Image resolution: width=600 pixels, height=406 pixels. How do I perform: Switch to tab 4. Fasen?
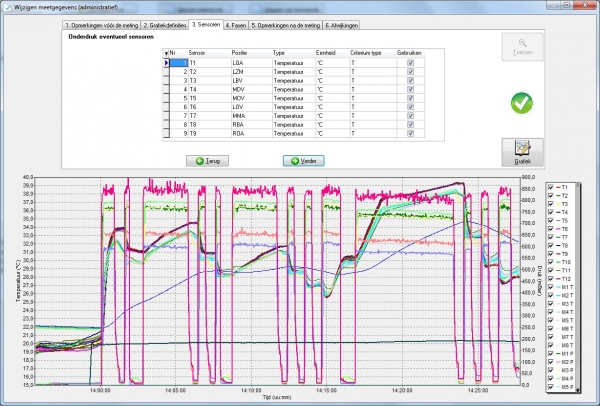(x=235, y=23)
